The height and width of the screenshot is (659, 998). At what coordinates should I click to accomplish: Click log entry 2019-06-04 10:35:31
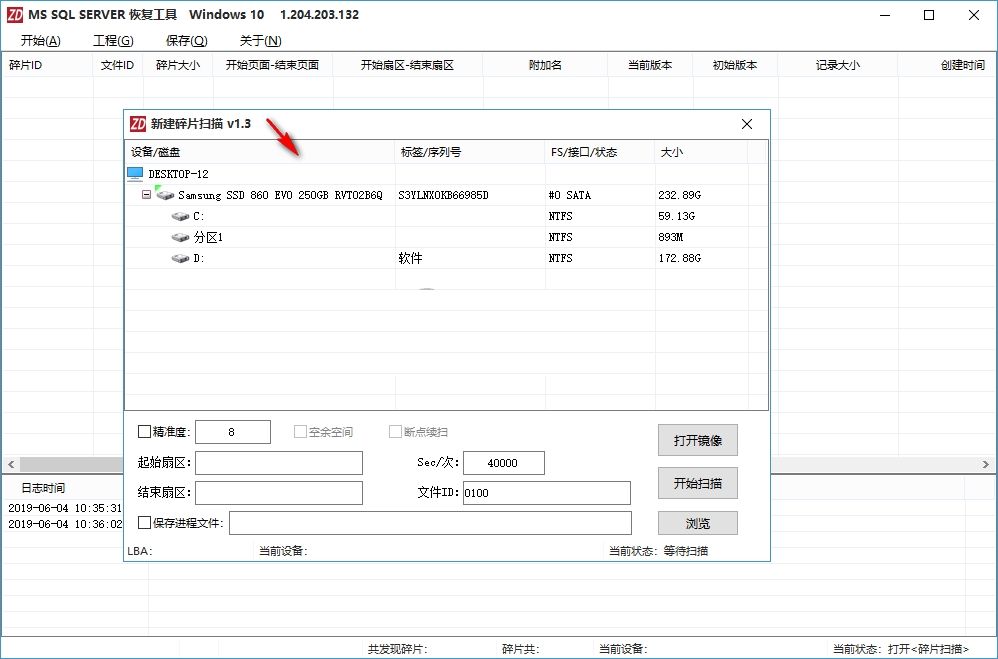coord(65,508)
